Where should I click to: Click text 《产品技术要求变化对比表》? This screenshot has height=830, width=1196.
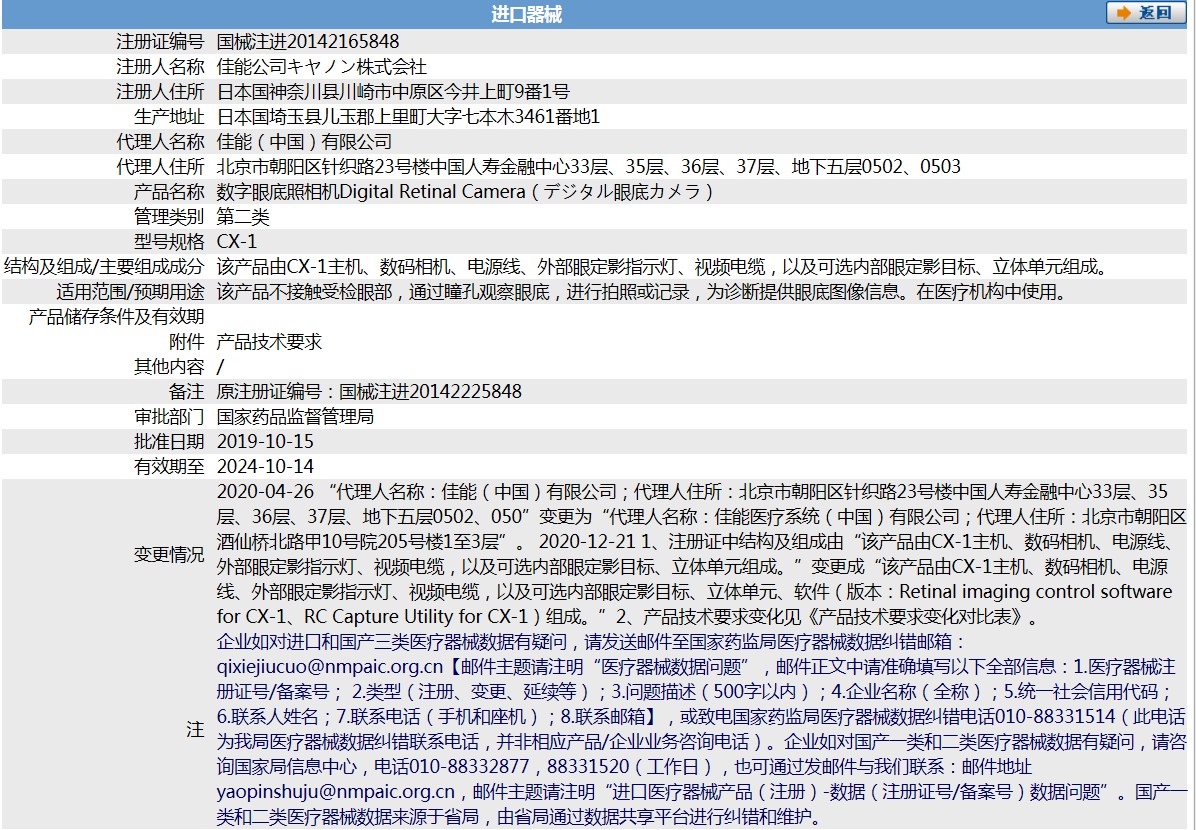[x=915, y=616]
